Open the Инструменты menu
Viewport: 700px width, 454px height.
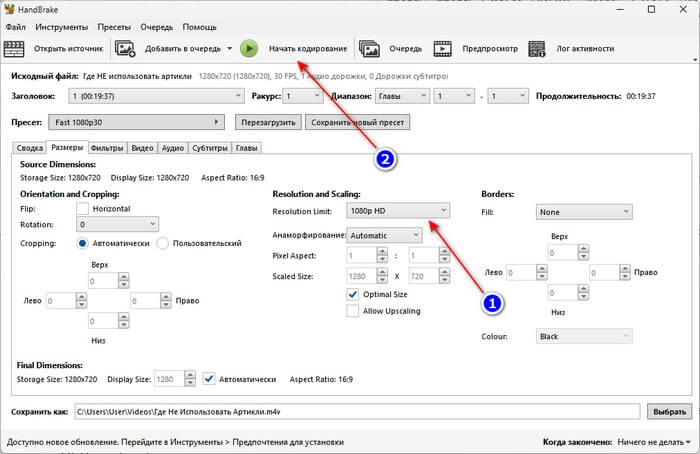pyautogui.click(x=62, y=27)
